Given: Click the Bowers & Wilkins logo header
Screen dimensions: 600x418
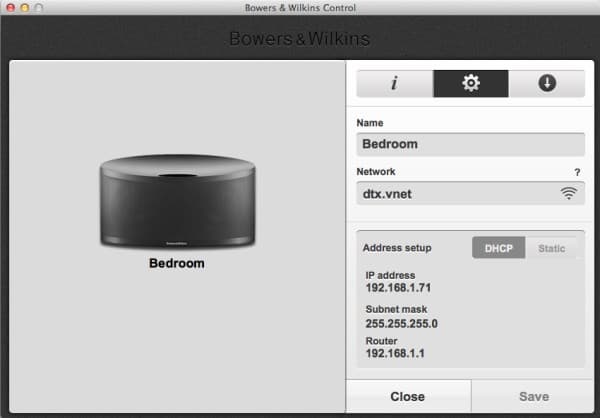Looking at the screenshot, I should coord(300,39).
